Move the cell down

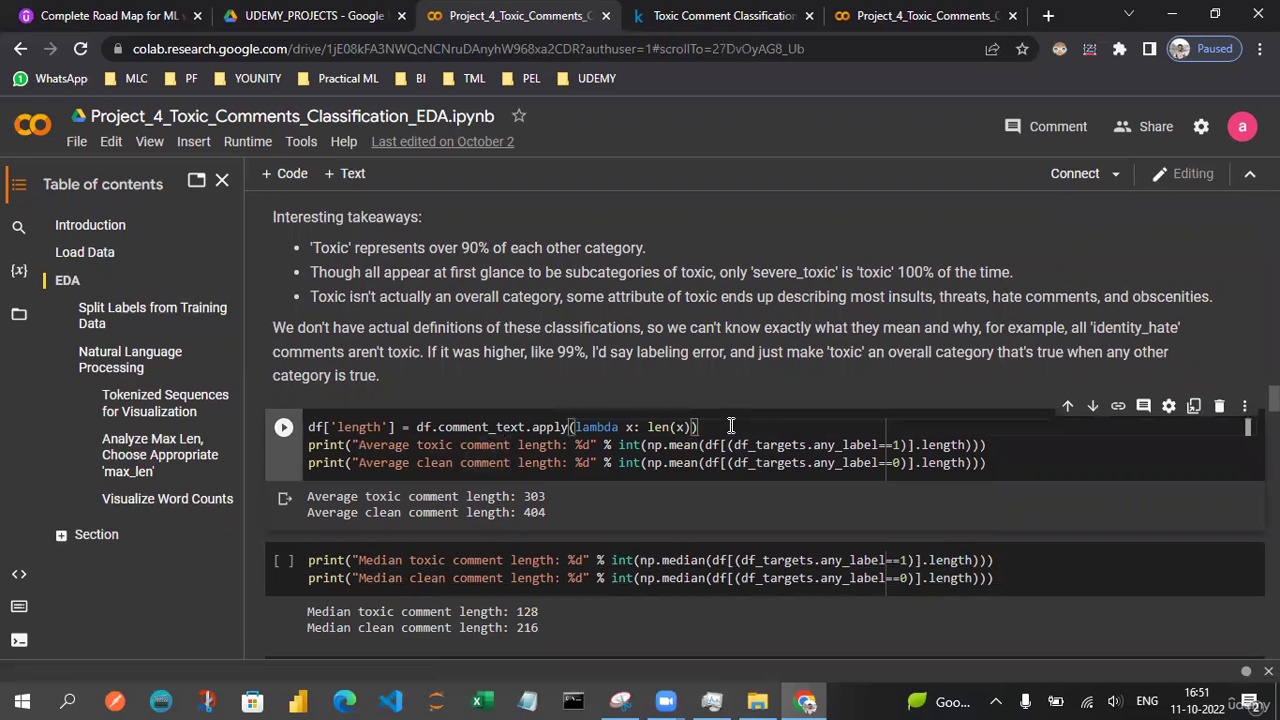point(1092,406)
